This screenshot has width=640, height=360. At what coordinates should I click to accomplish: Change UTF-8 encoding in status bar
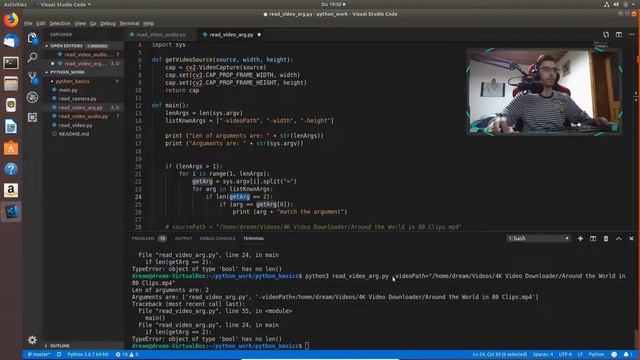pyautogui.click(x=565, y=354)
